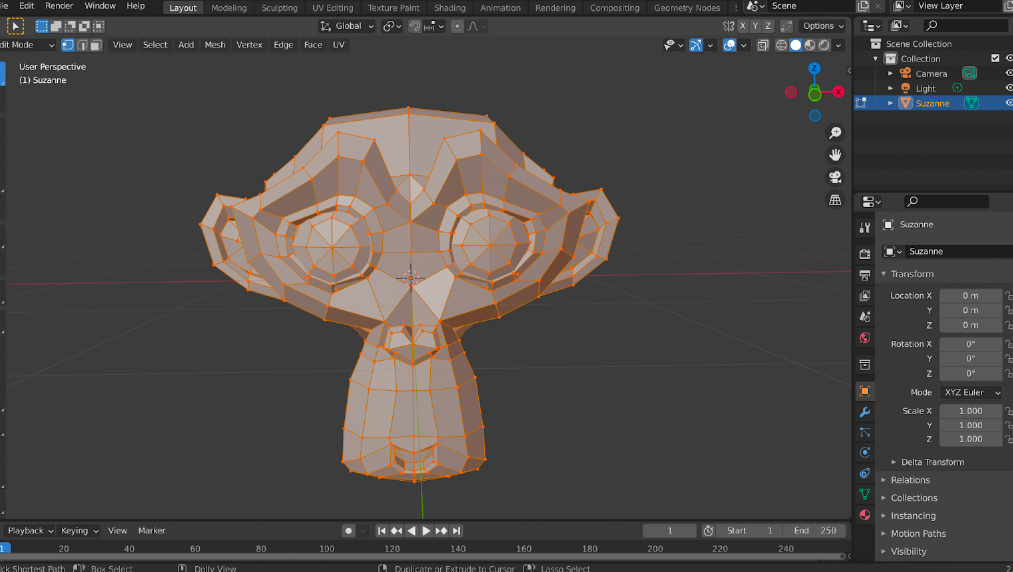Image resolution: width=1013 pixels, height=572 pixels.
Task: Toggle auto keying record button
Action: click(348, 531)
